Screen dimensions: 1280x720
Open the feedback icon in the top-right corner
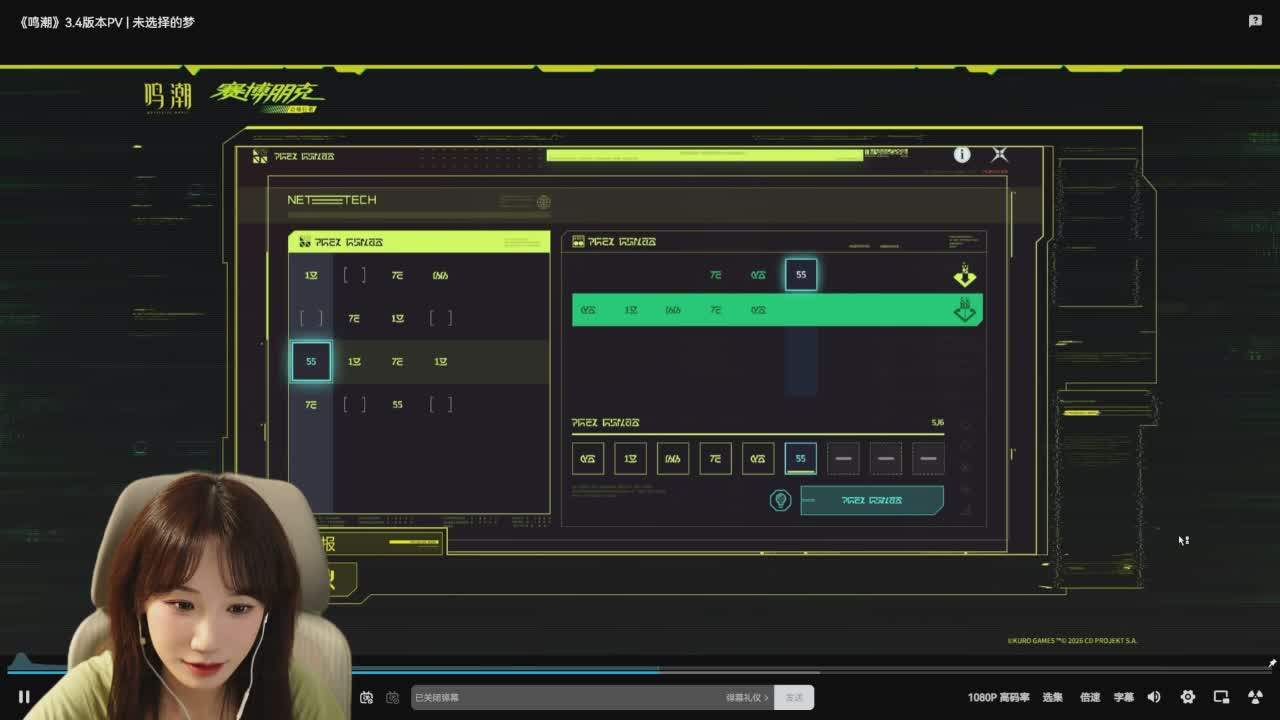(x=1255, y=21)
